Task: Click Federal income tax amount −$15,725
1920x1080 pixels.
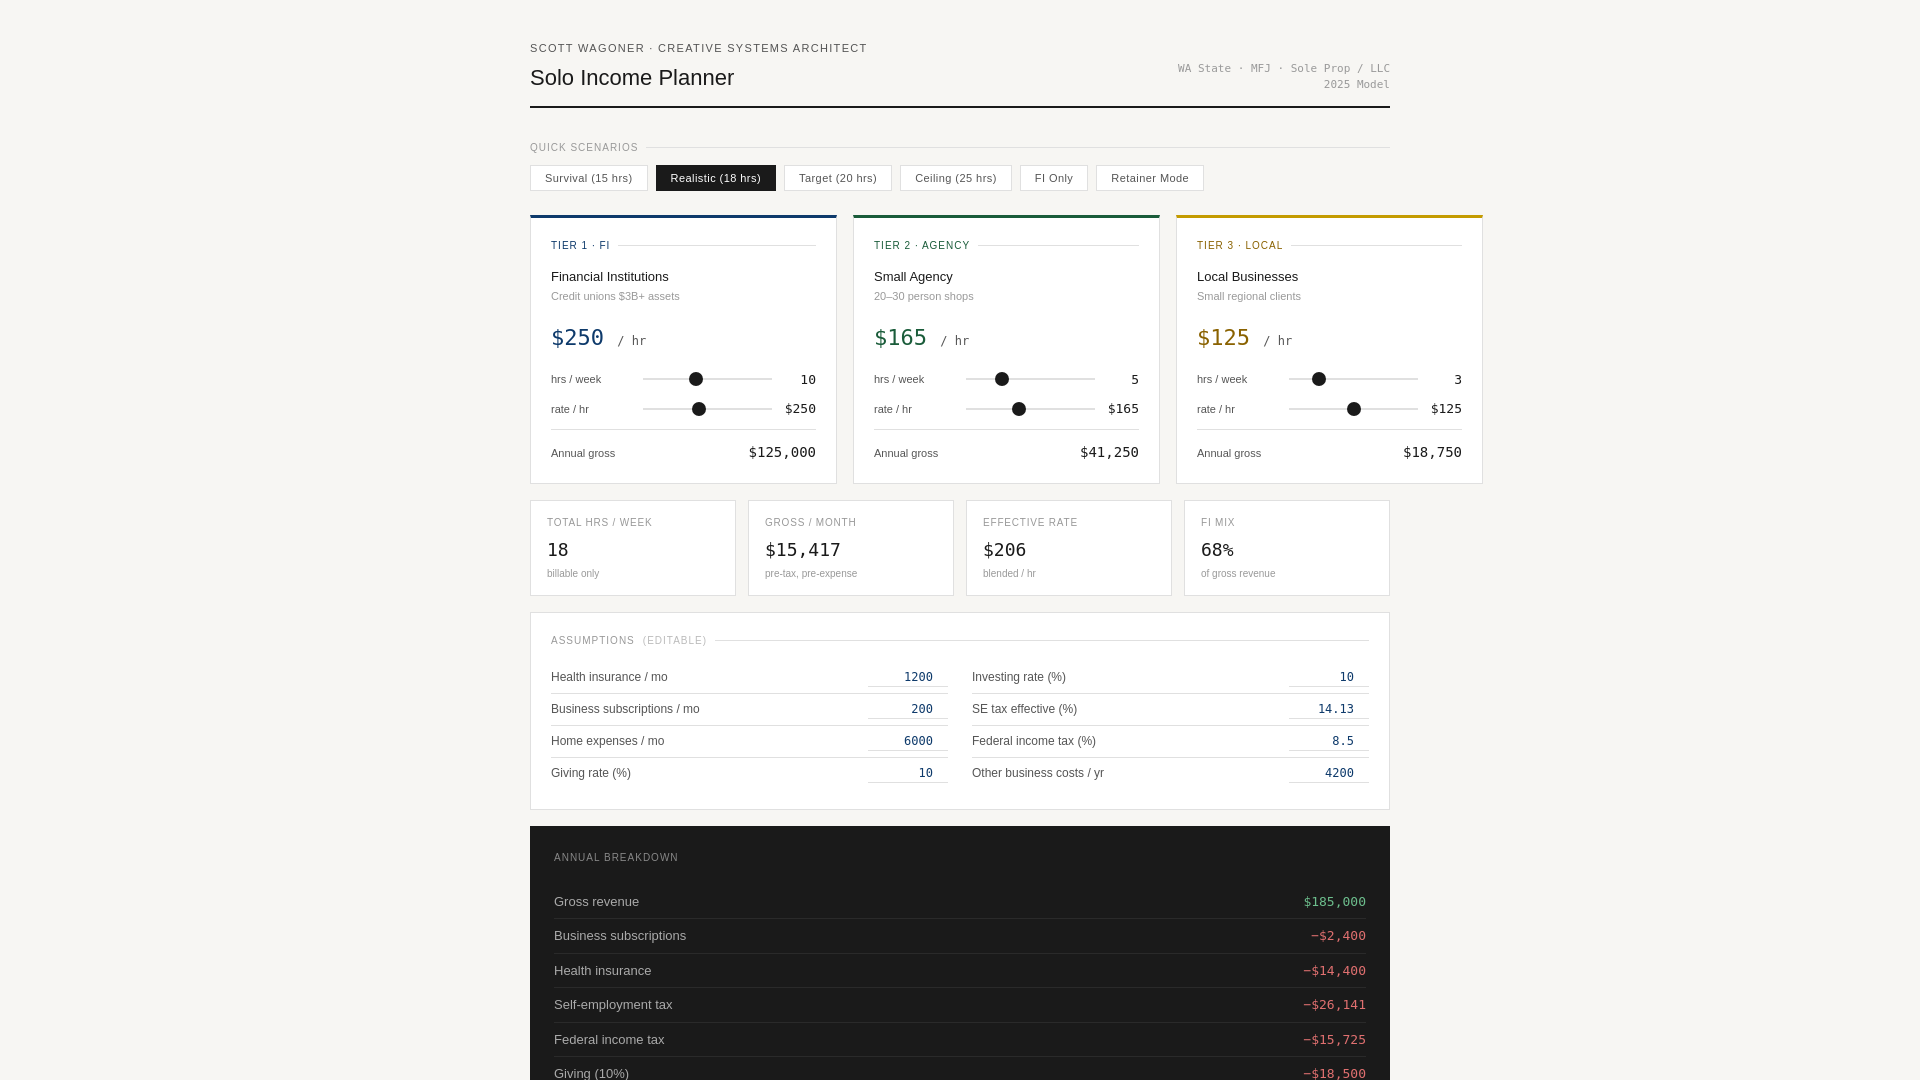Action: tap(1334, 1040)
